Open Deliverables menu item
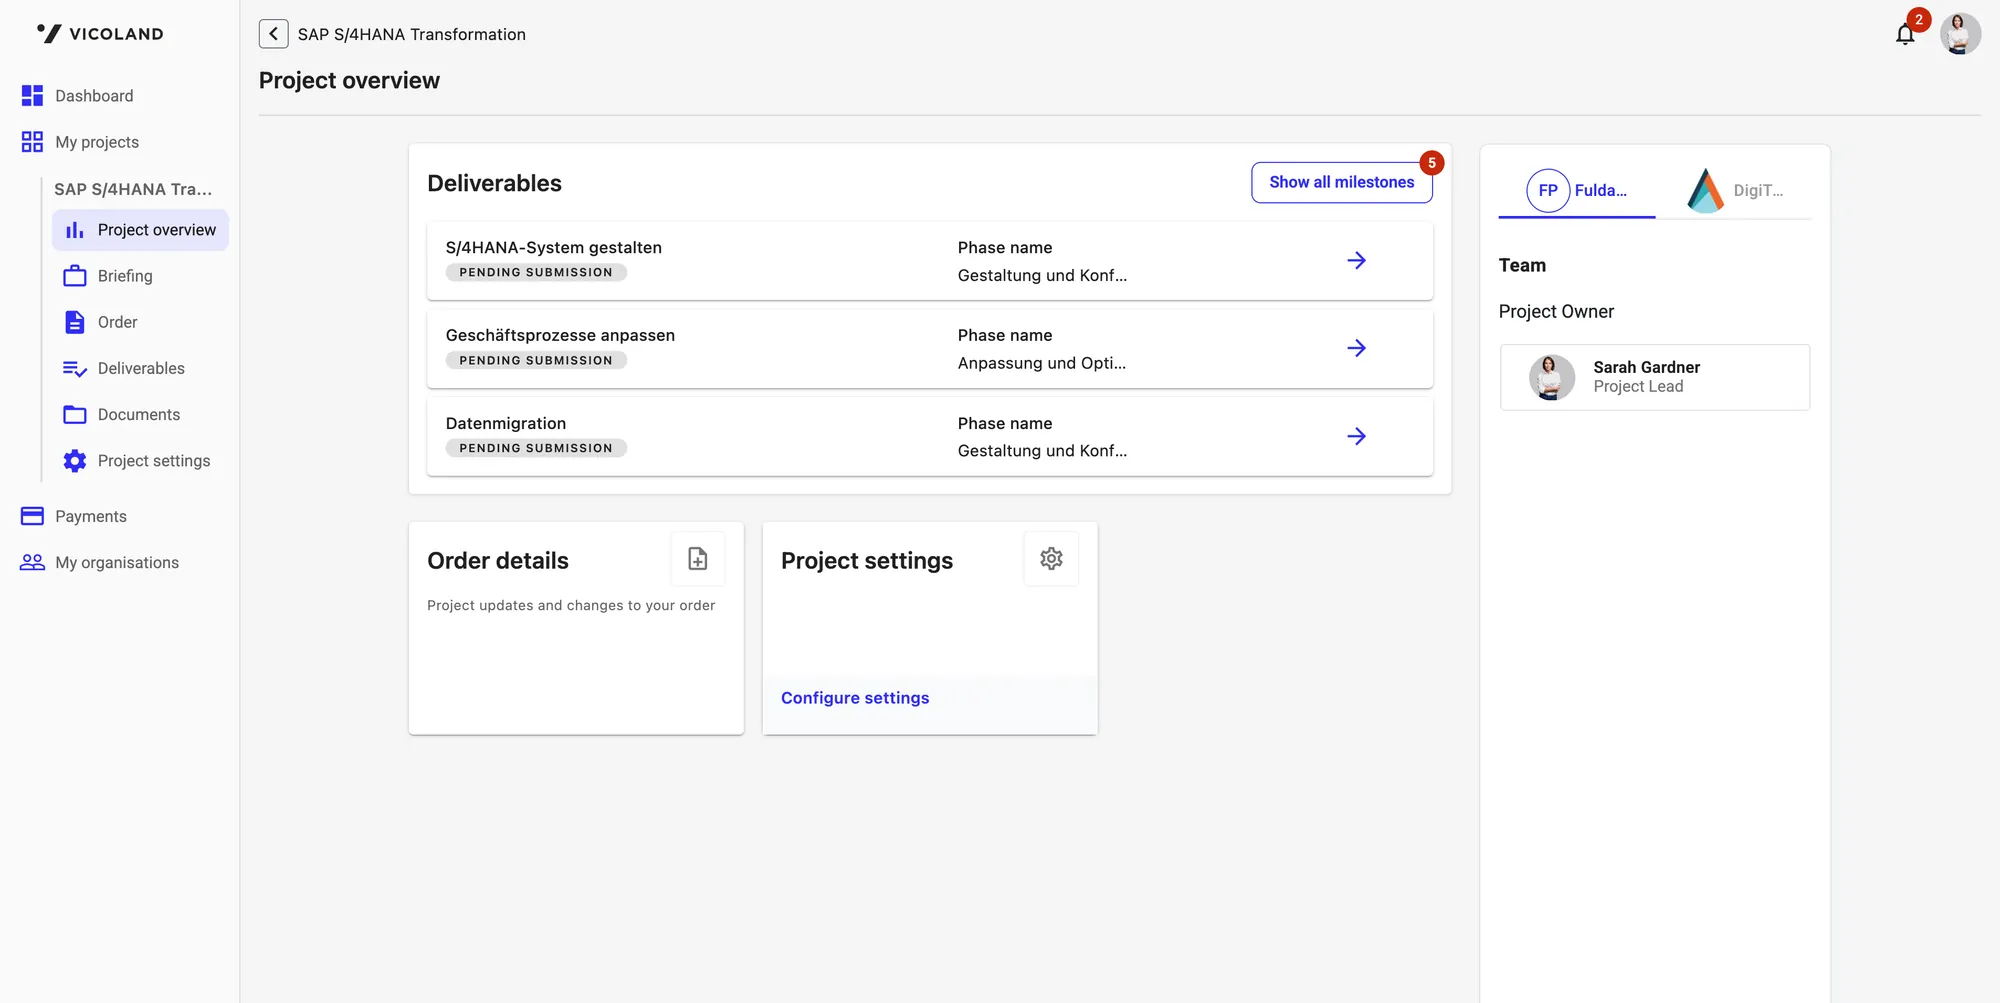The width and height of the screenshot is (2000, 1003). coord(141,369)
